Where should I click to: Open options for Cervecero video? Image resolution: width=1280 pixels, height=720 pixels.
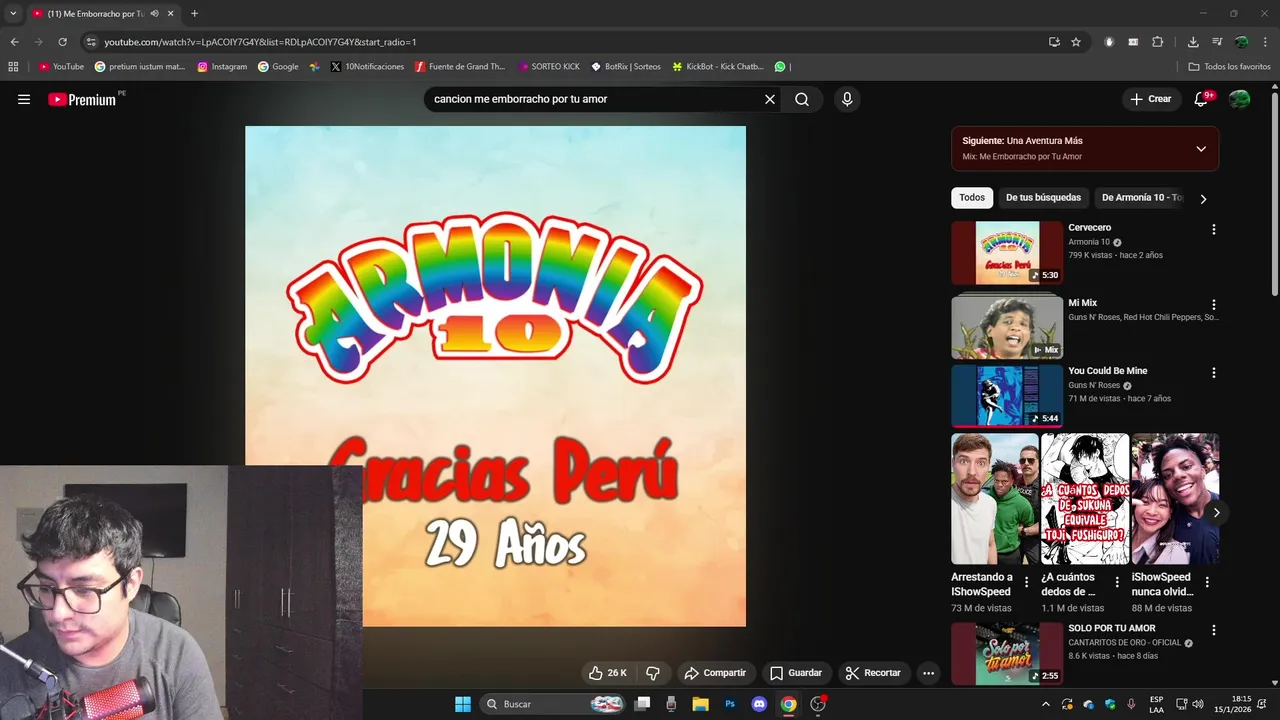[x=1214, y=229]
